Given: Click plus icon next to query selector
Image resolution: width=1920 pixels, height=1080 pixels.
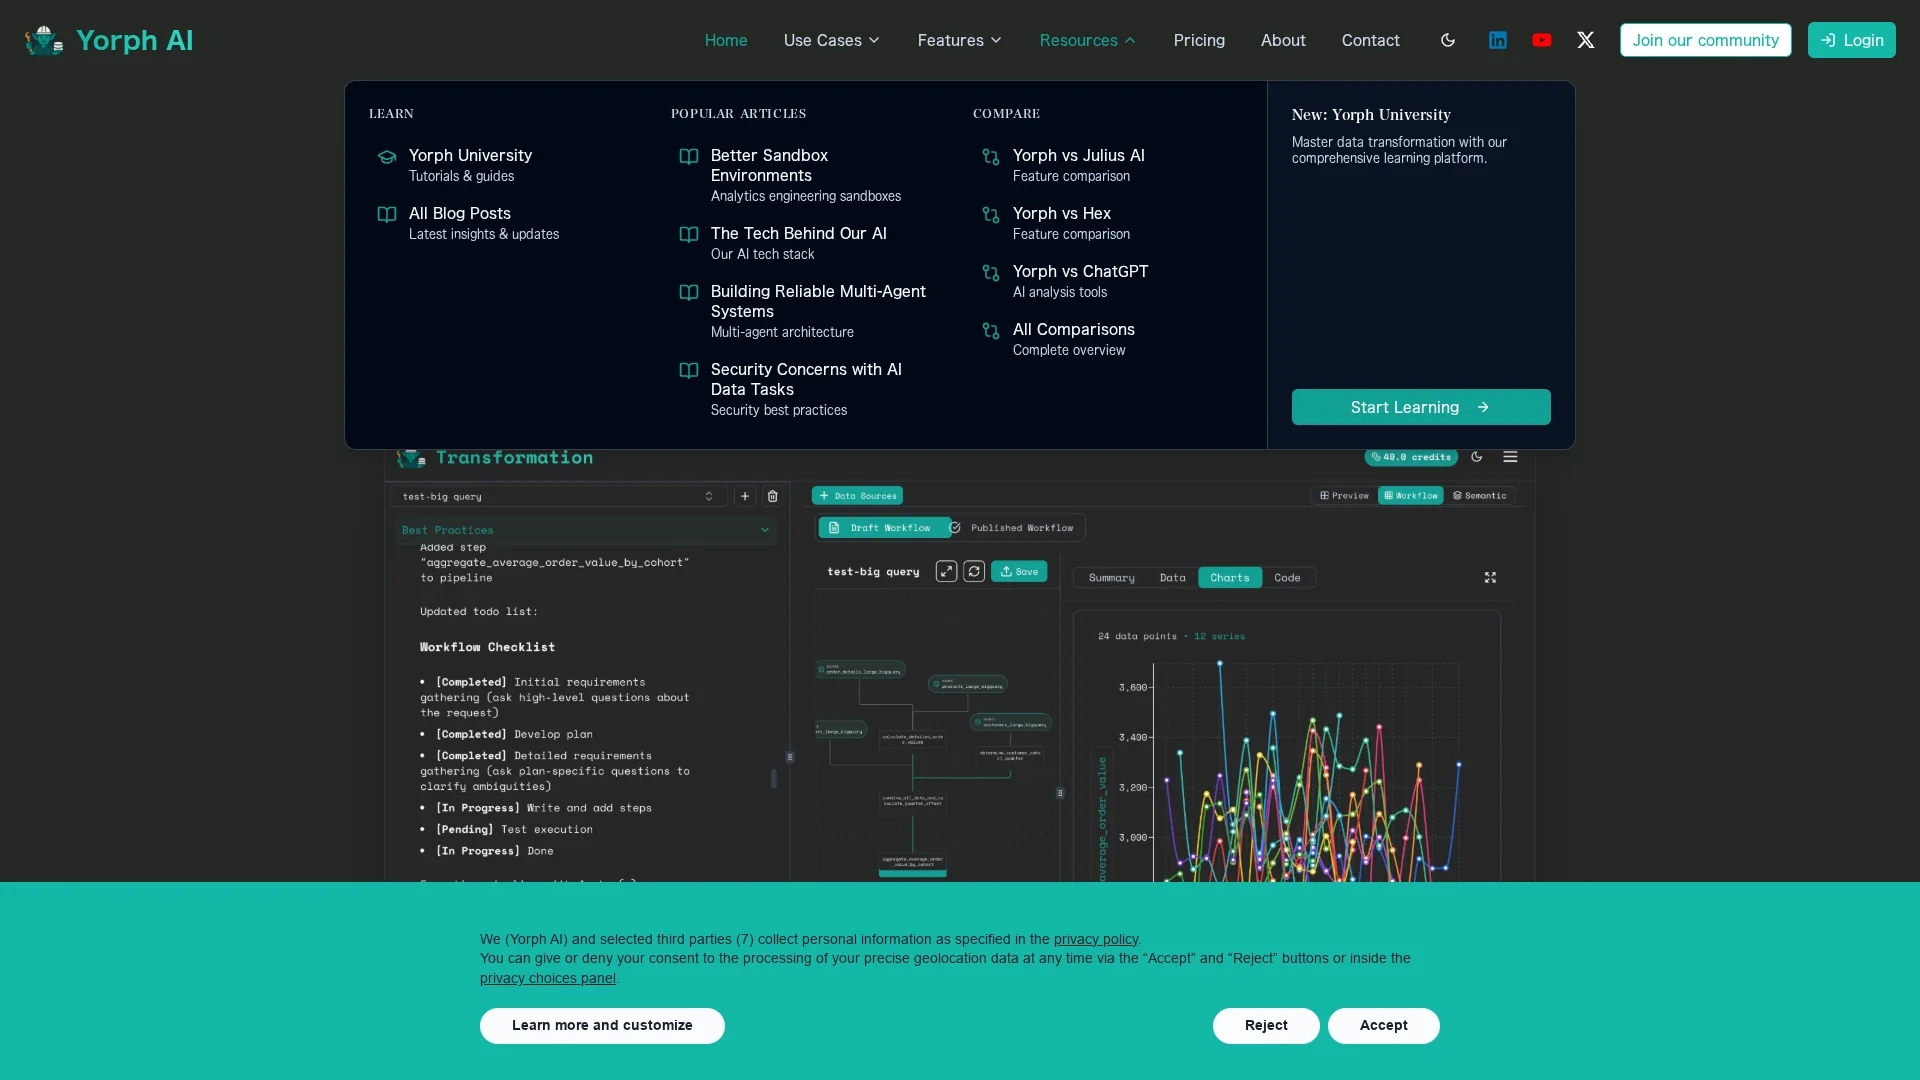Looking at the screenshot, I should pos(745,496).
